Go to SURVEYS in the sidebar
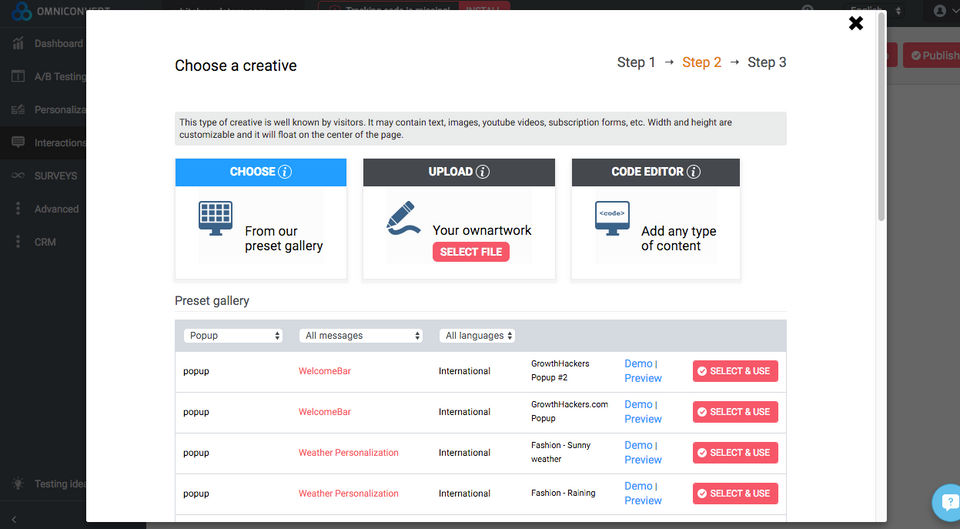 55,176
